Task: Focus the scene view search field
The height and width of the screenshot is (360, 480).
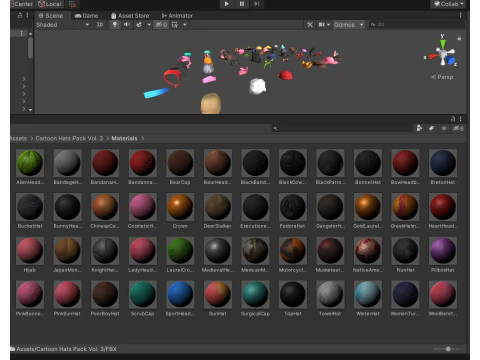Action: pyautogui.click(x=417, y=25)
